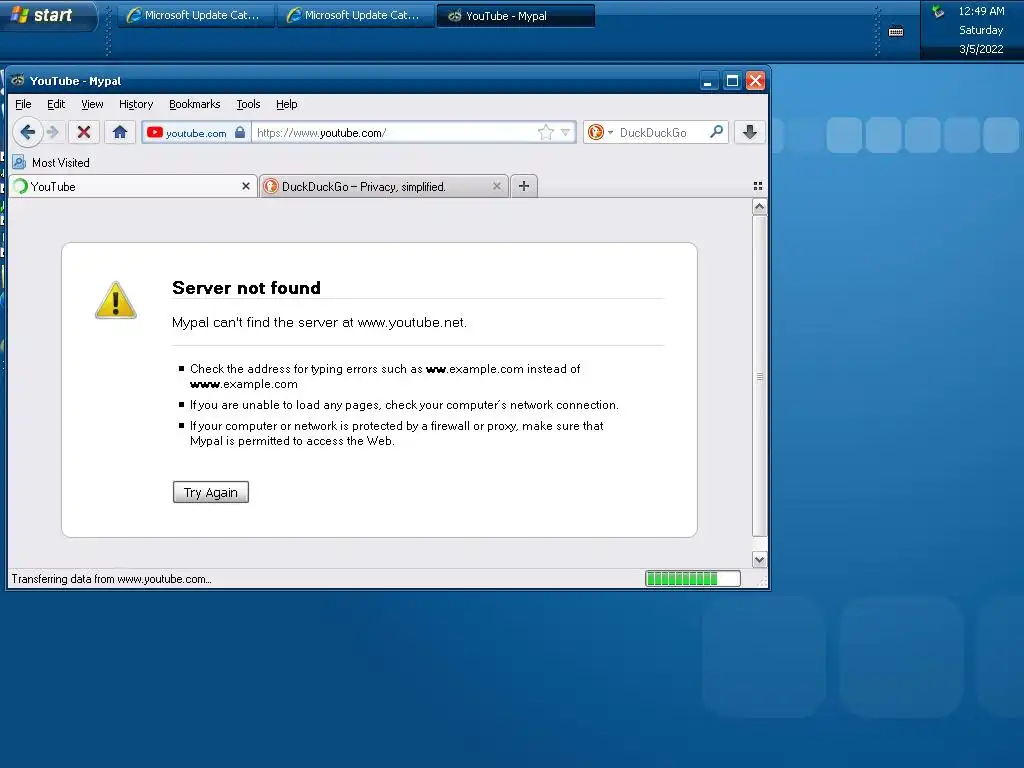The height and width of the screenshot is (768, 1024).
Task: Open the tab groups grid icon
Action: (x=758, y=186)
